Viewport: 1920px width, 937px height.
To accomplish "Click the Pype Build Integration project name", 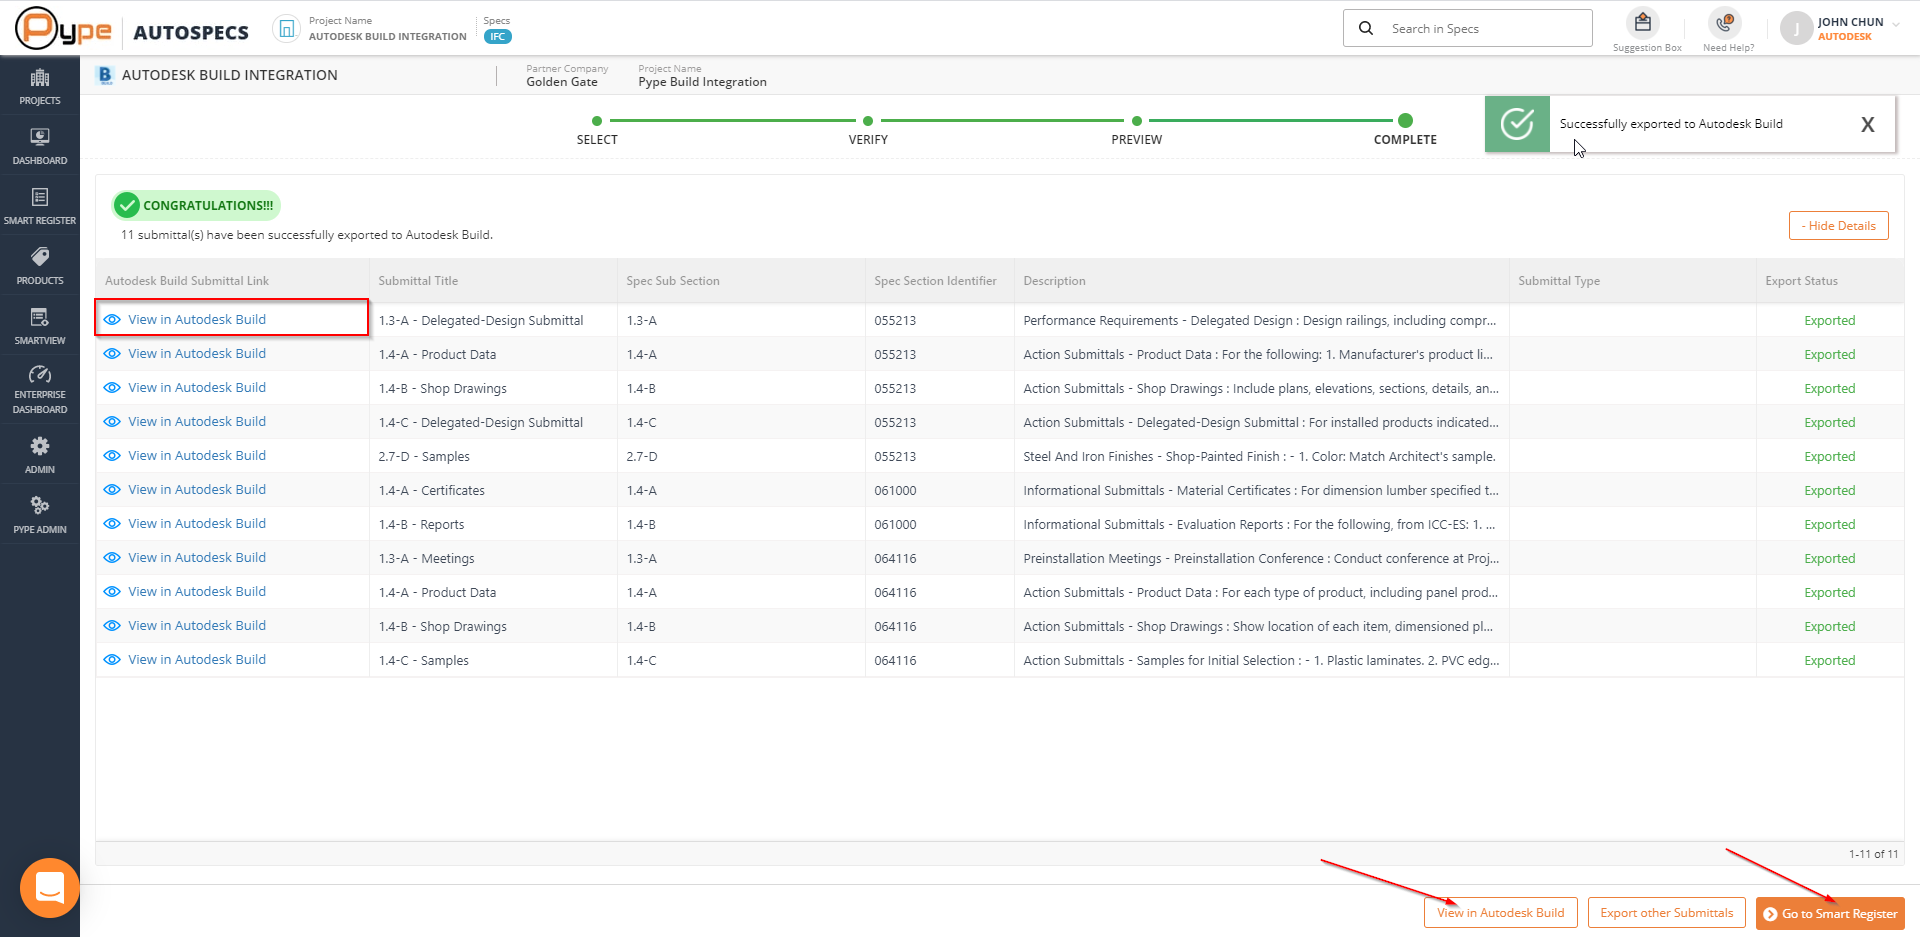I will [702, 82].
